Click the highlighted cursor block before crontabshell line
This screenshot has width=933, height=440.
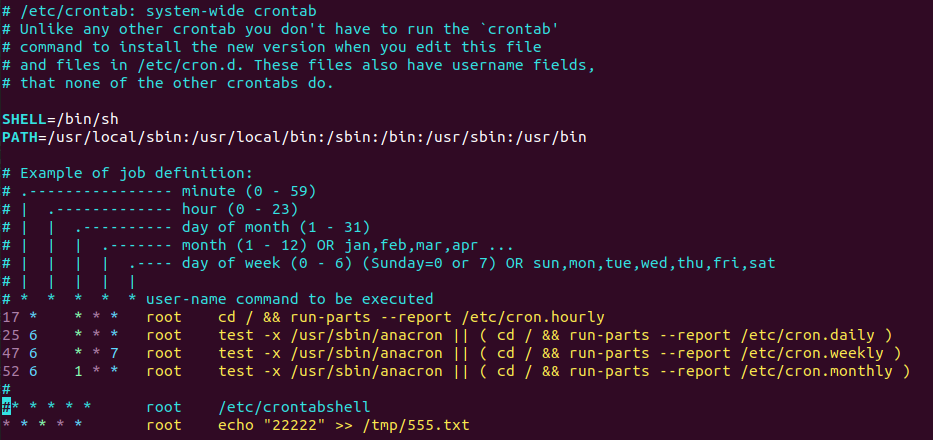(6, 407)
